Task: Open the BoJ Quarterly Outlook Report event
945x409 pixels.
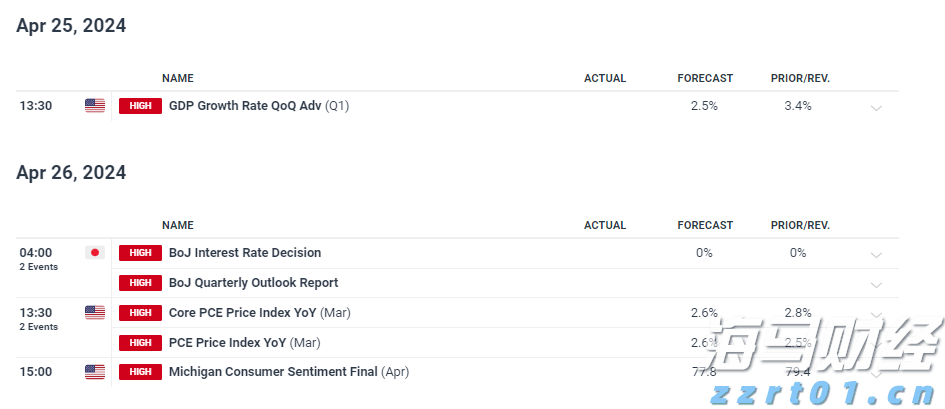Action: coord(253,283)
